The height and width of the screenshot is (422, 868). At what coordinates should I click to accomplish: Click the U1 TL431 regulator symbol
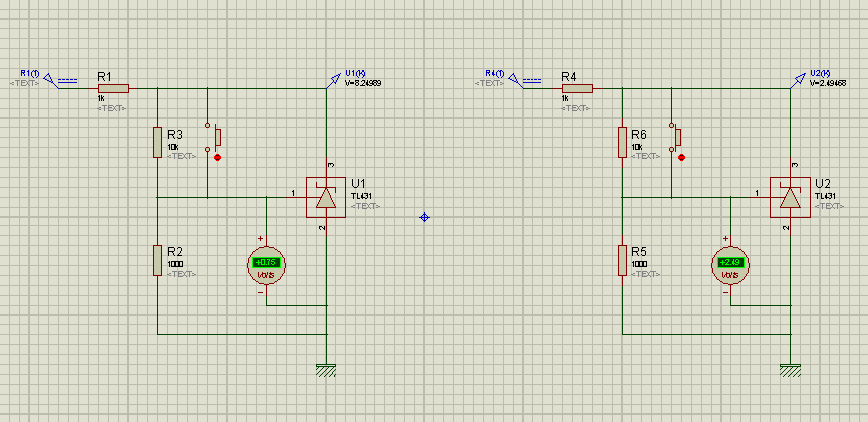coord(326,197)
